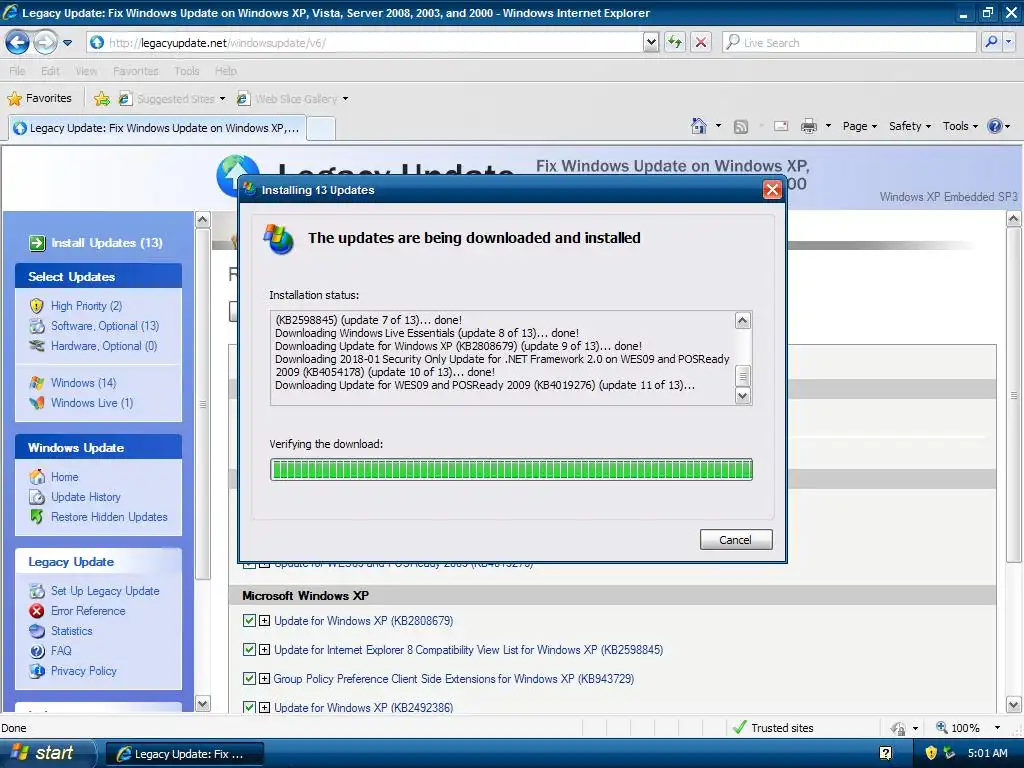
Task: Select Hardware, Optional (0) updates
Action: pyautogui.click(x=104, y=346)
